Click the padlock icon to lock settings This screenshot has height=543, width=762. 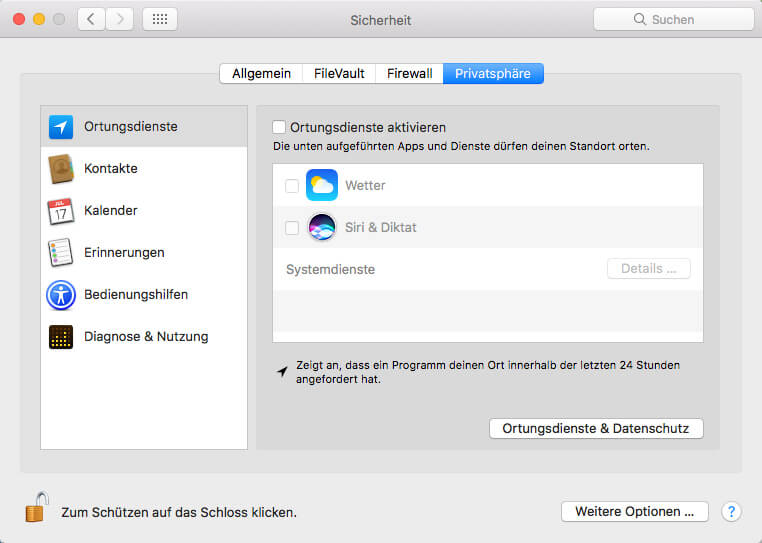pyautogui.click(x=36, y=507)
